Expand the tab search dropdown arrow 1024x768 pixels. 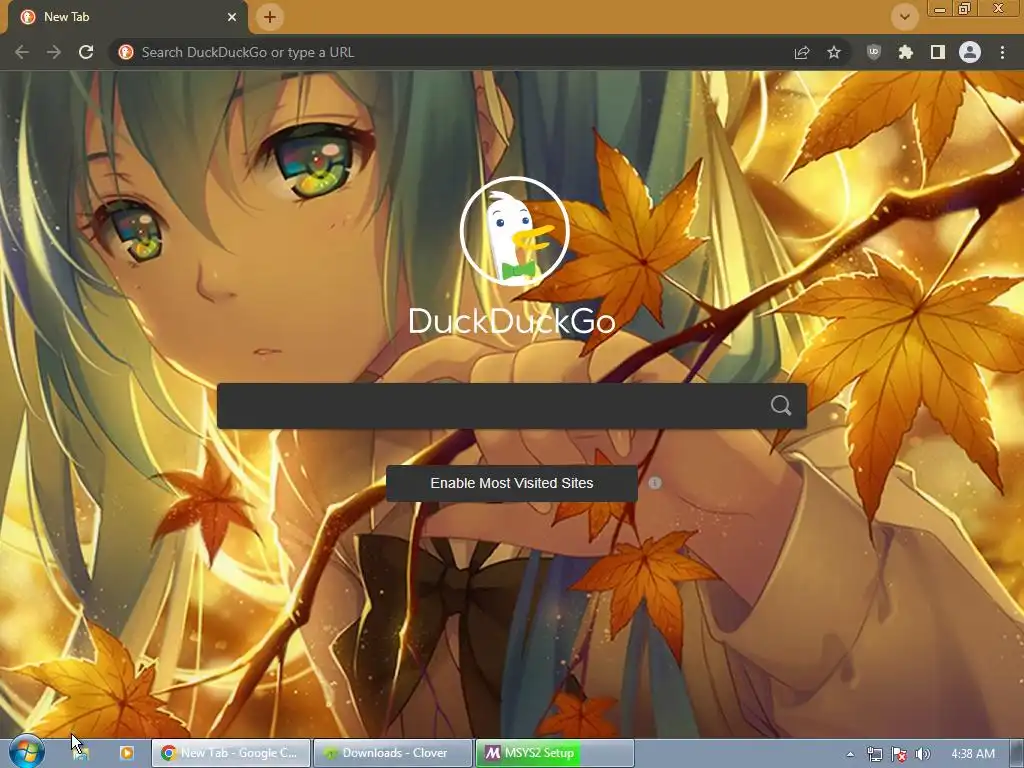(x=904, y=17)
